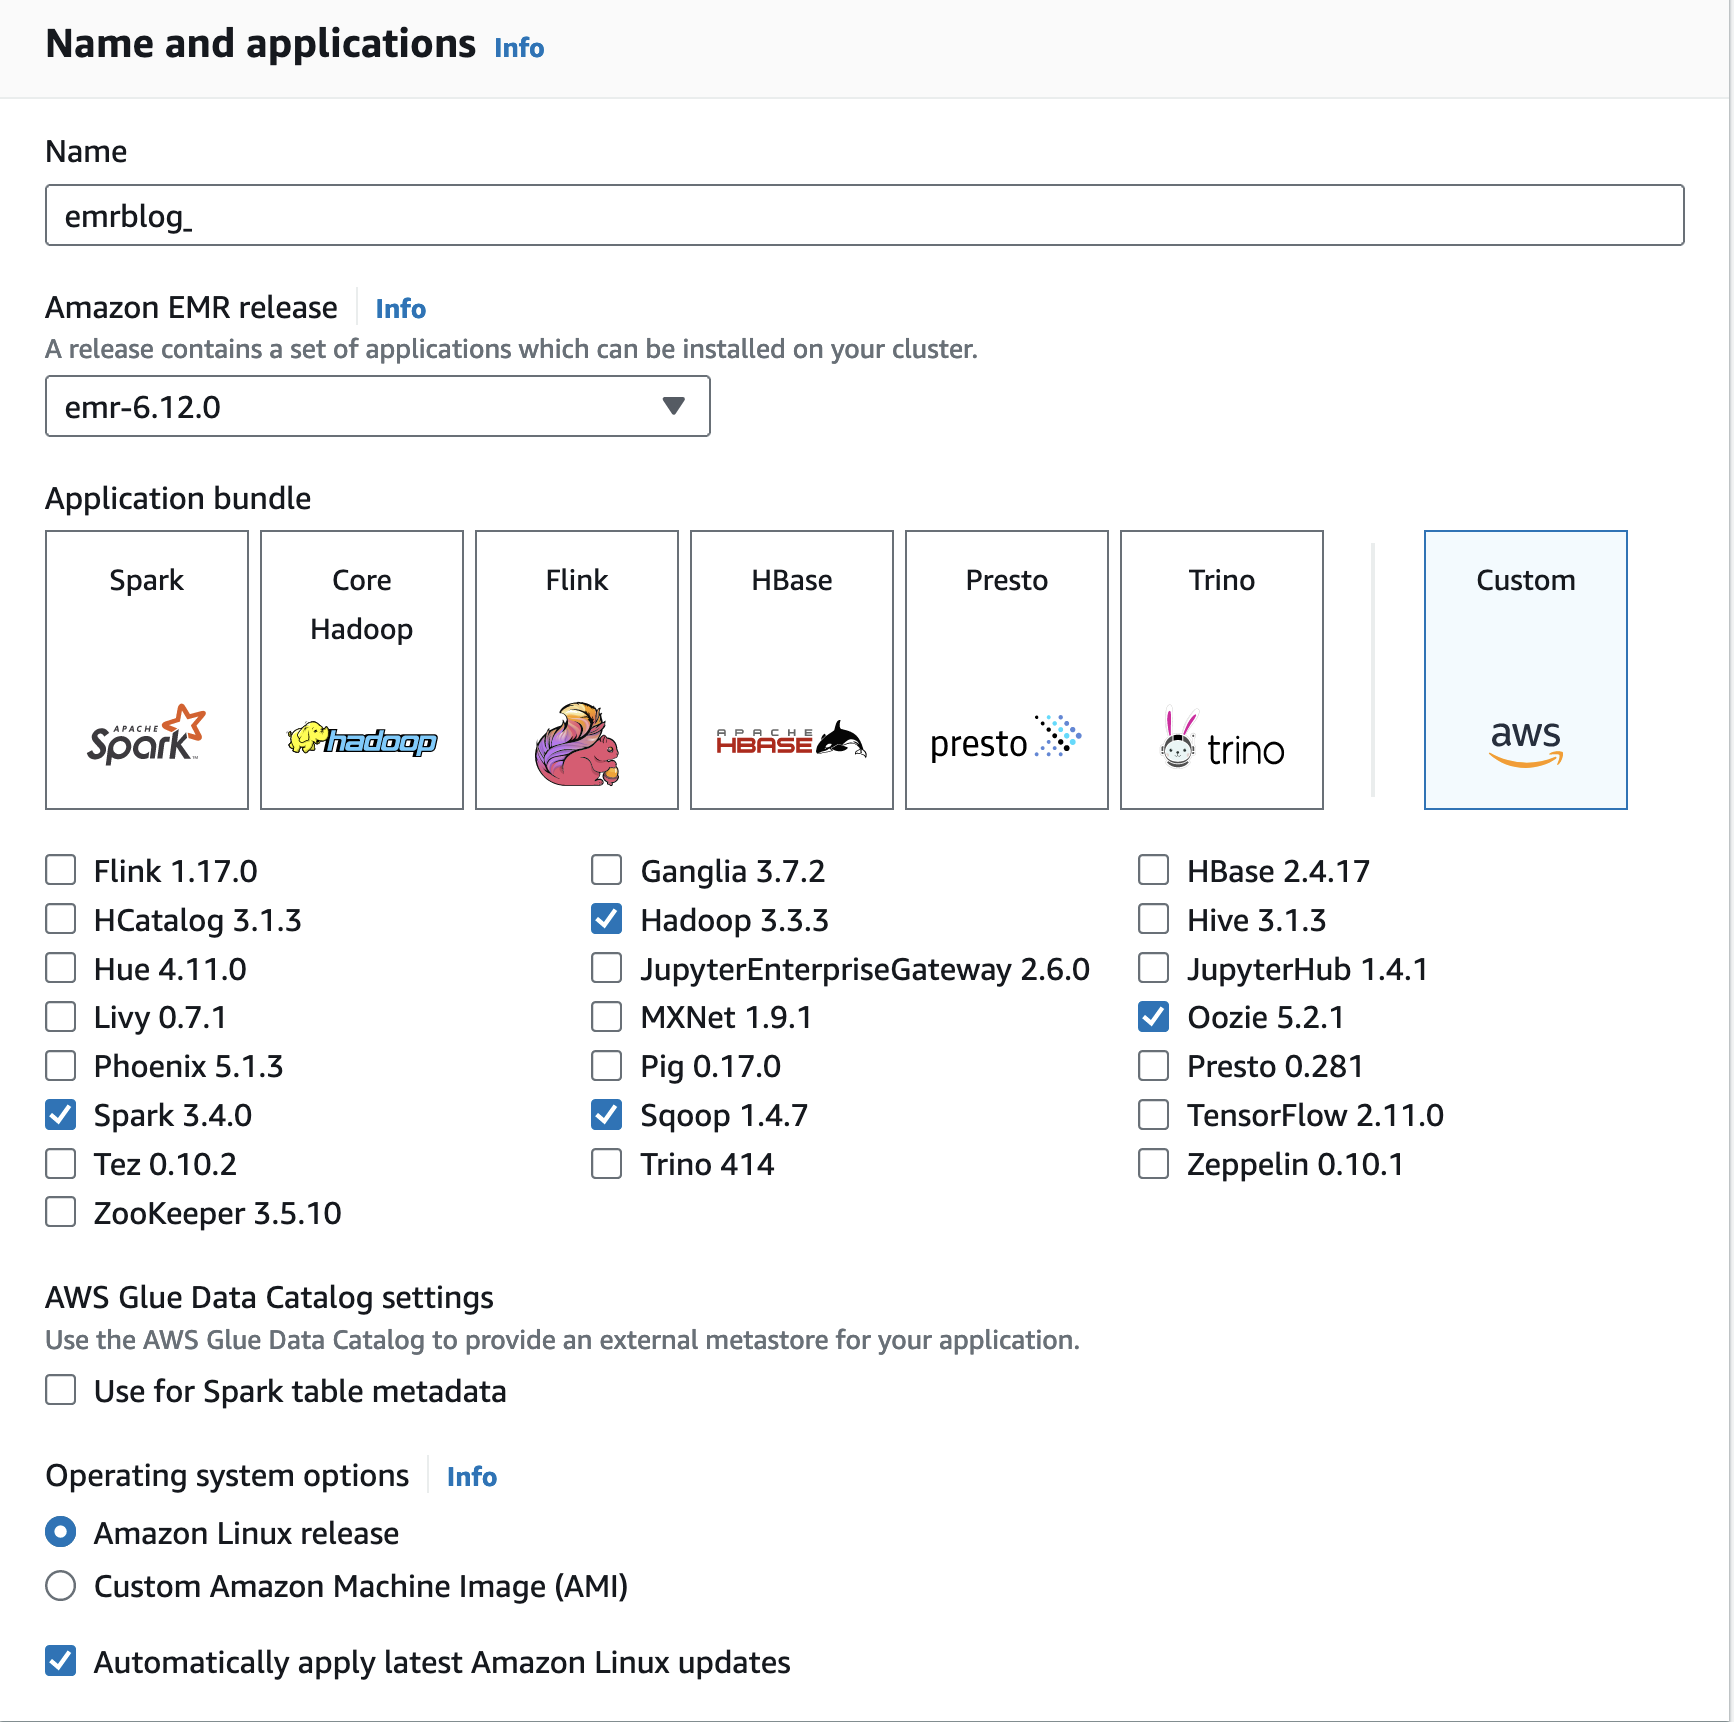Check Use for Spark table metadata
This screenshot has width=1734, height=1722.
click(x=61, y=1390)
